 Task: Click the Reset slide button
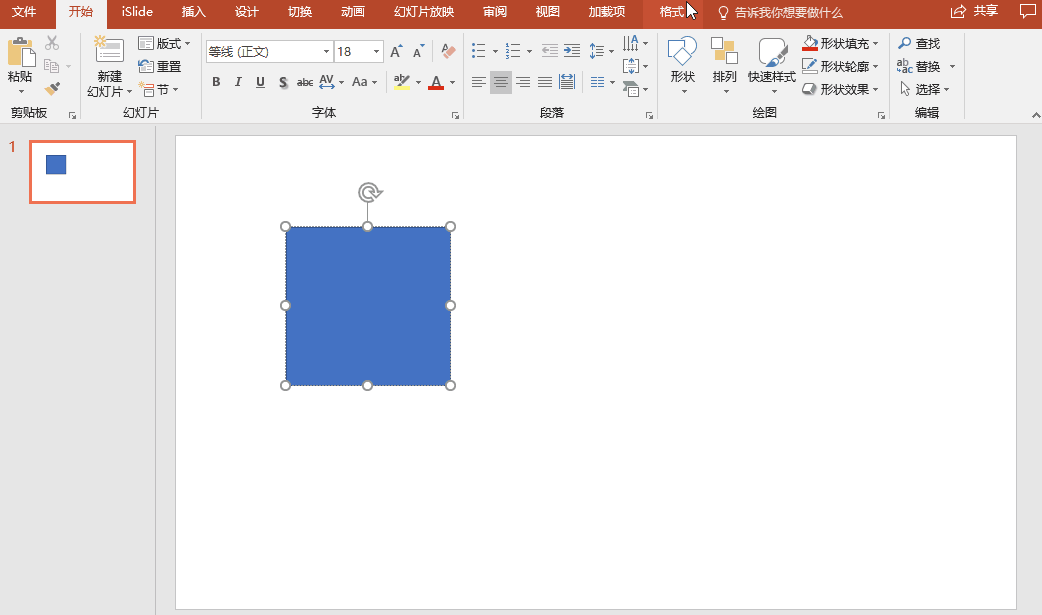[159, 66]
